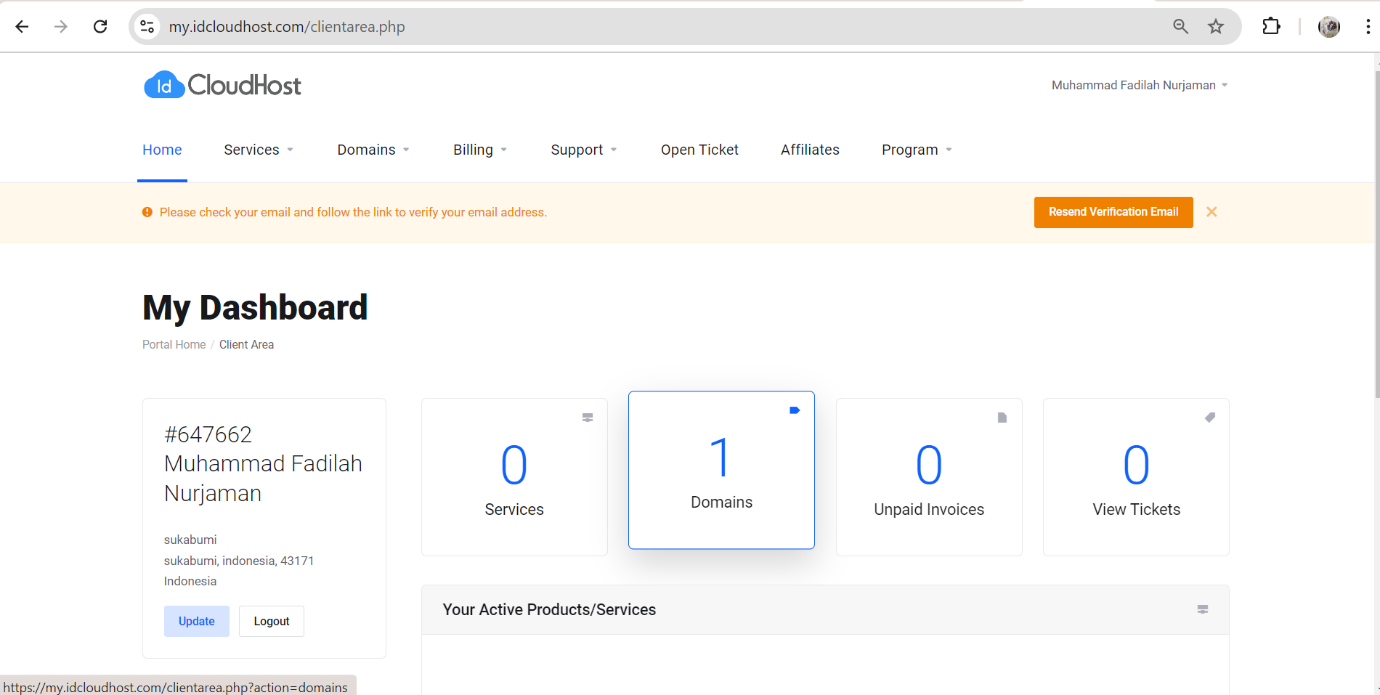Expand the Program menu
Screen dimensions: 1380x695
pos(918,150)
